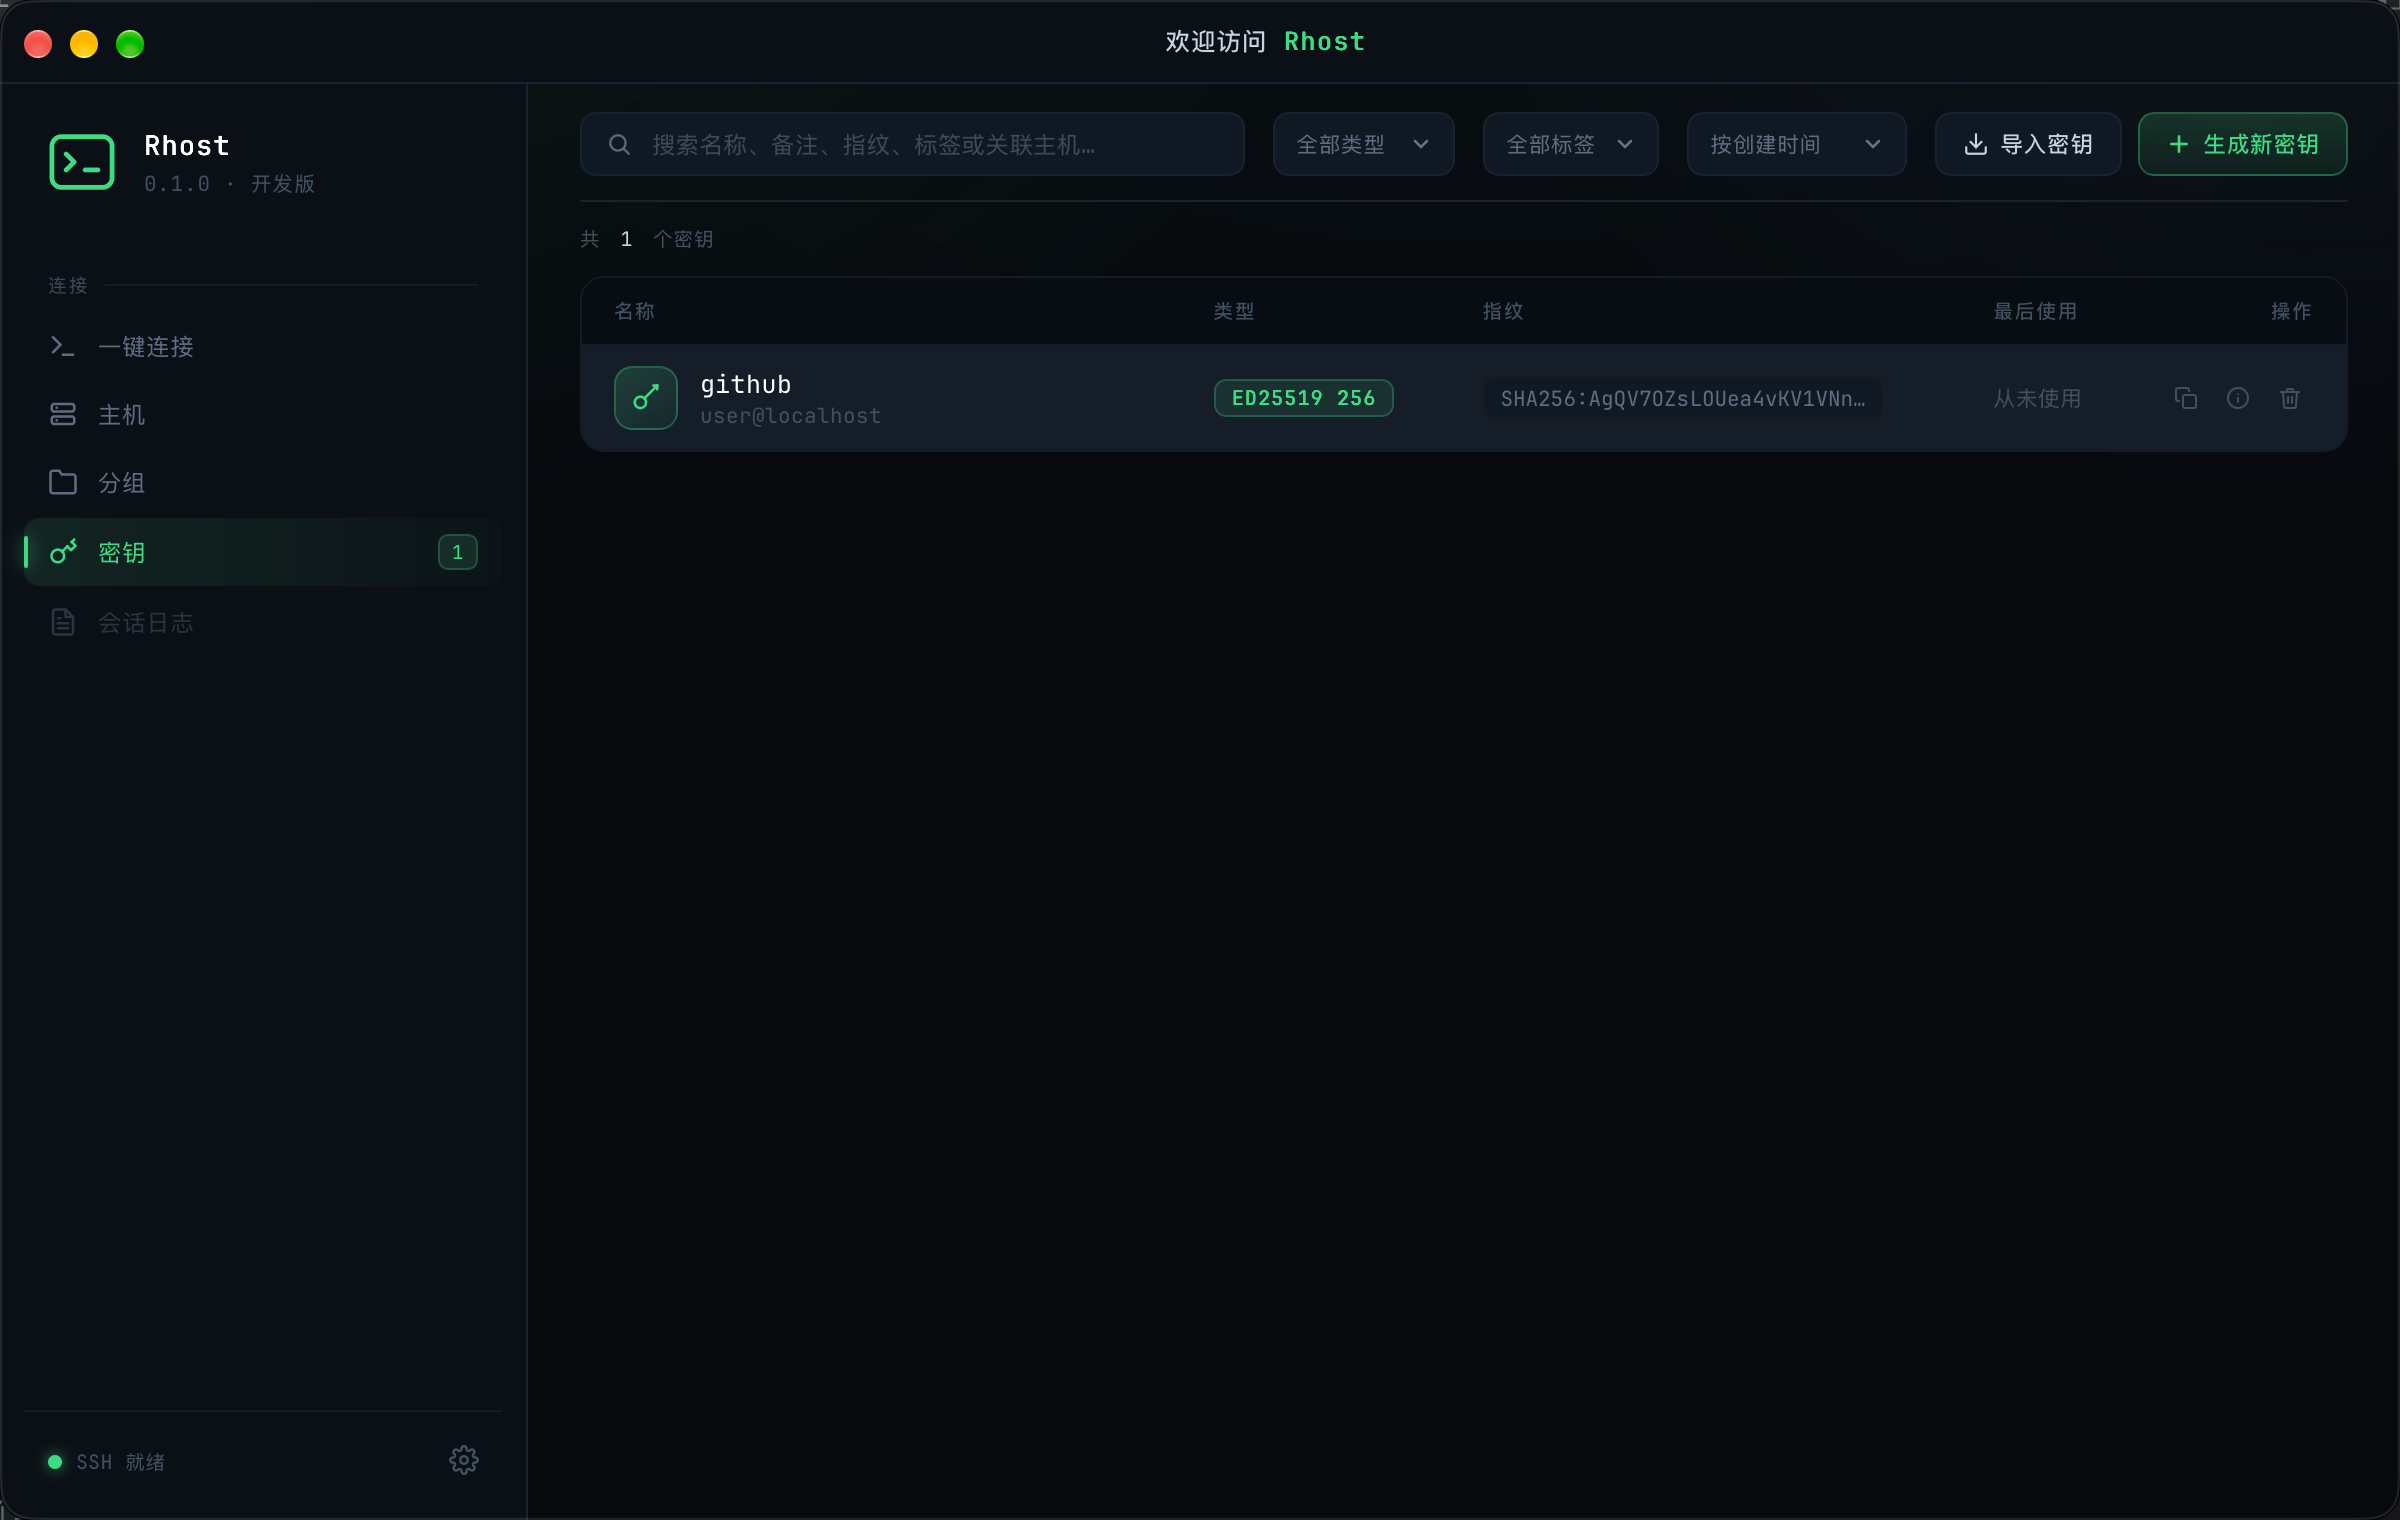Open 会话日志 session log
Screen dimensions: 2400x1520
pyautogui.click(x=262, y=623)
